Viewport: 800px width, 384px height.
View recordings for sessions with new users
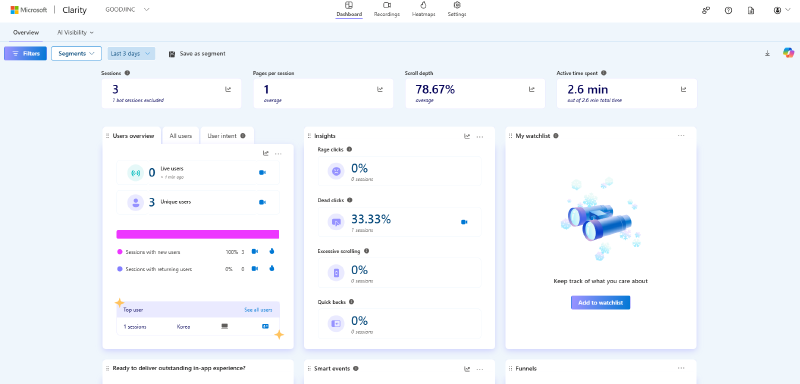[255, 251]
